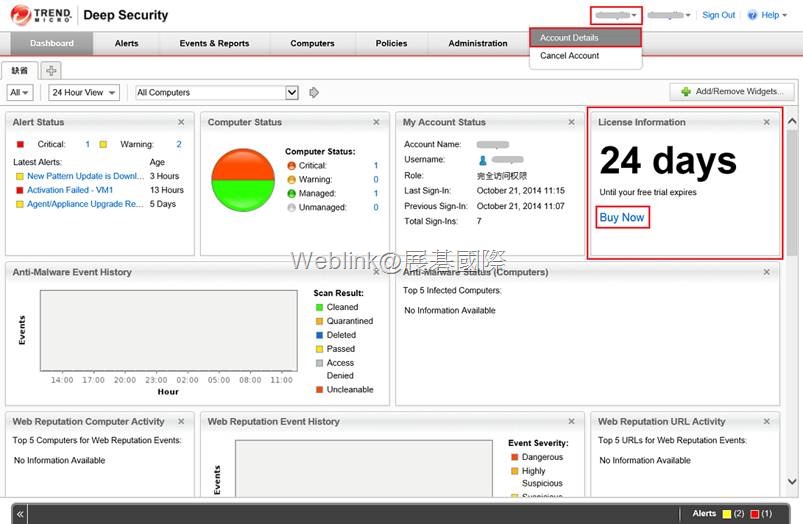This screenshot has width=803, height=524.
Task: Click the Sign Out link
Action: 719,15
